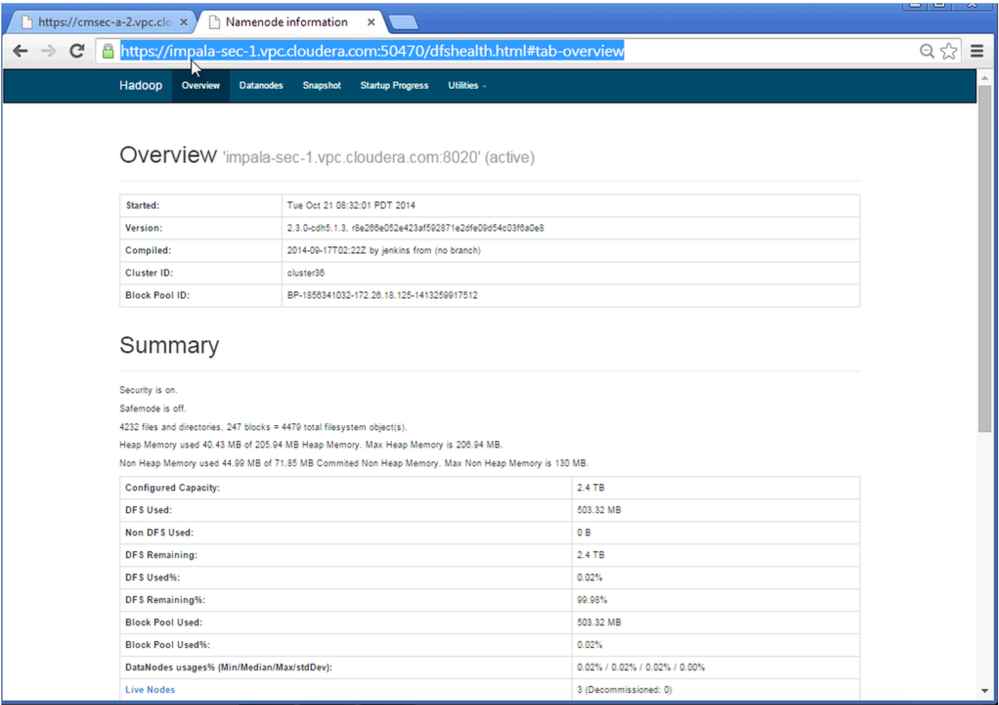
Task: Bookmark this page with the star icon
Action: pos(949,51)
